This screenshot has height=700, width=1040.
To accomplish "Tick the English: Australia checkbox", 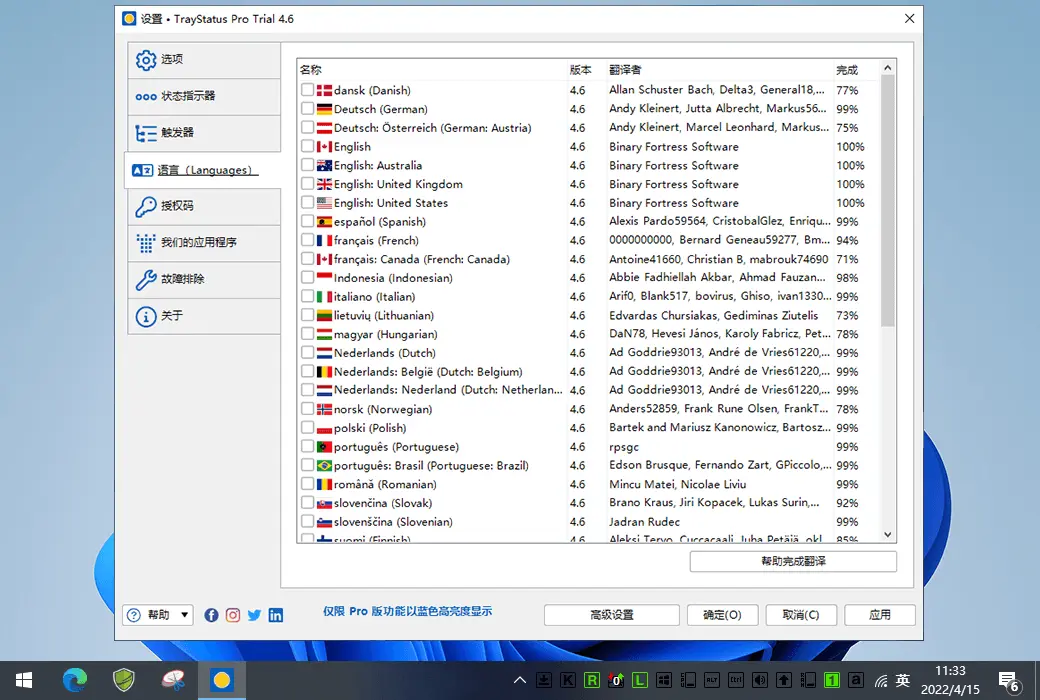I will point(307,165).
